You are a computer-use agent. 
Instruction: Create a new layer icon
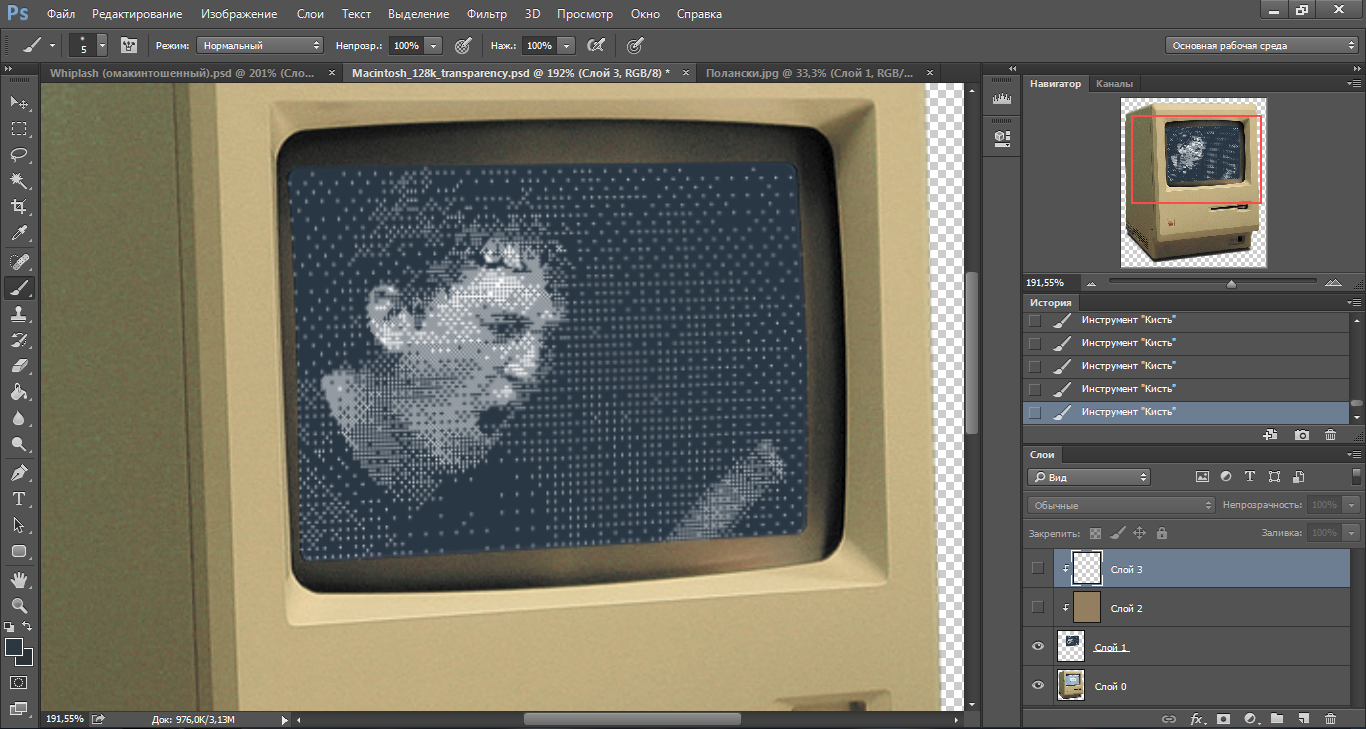(1303, 718)
